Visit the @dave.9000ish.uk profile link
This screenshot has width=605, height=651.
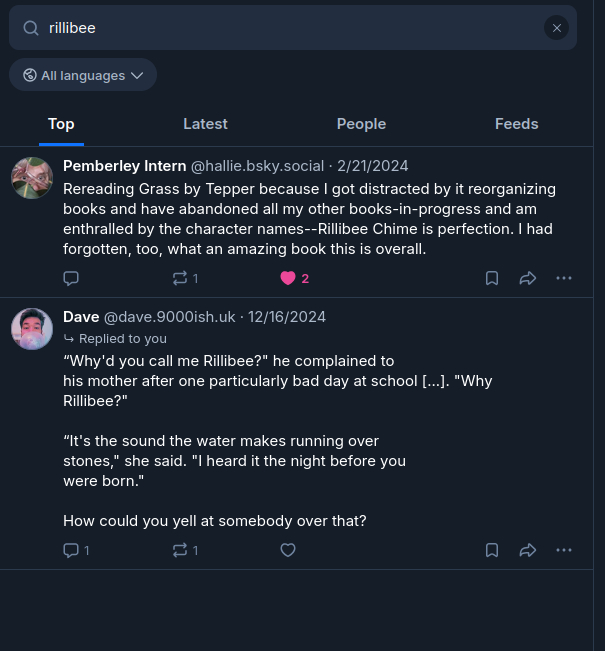click(170, 317)
